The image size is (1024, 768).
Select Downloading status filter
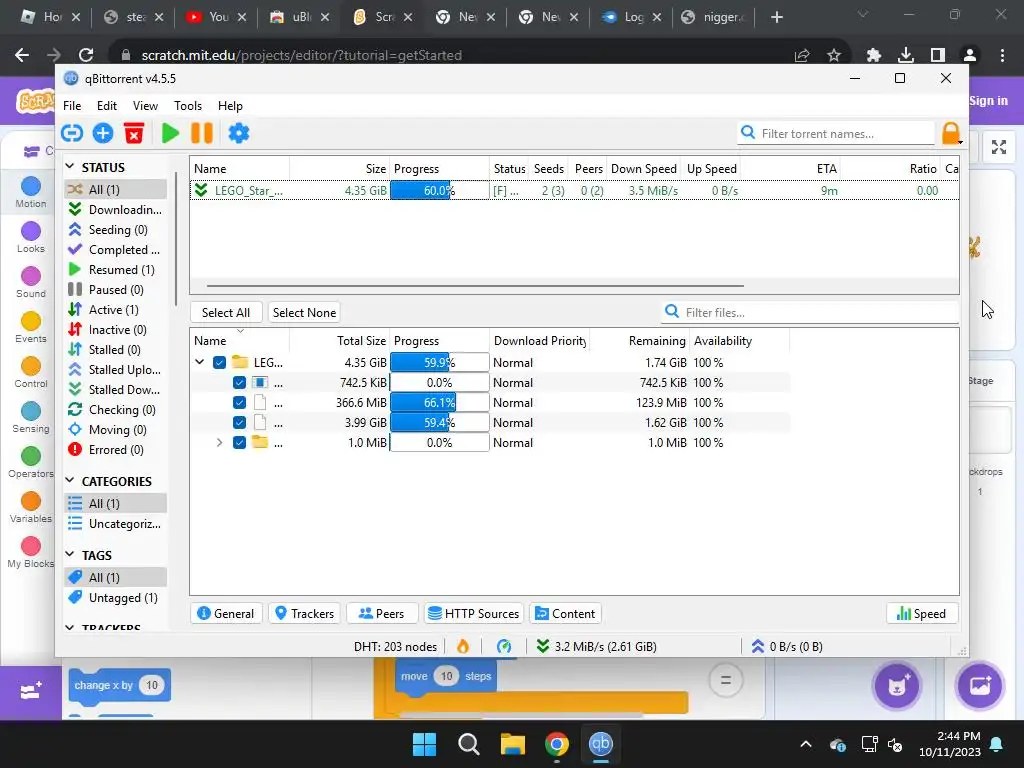(115, 210)
